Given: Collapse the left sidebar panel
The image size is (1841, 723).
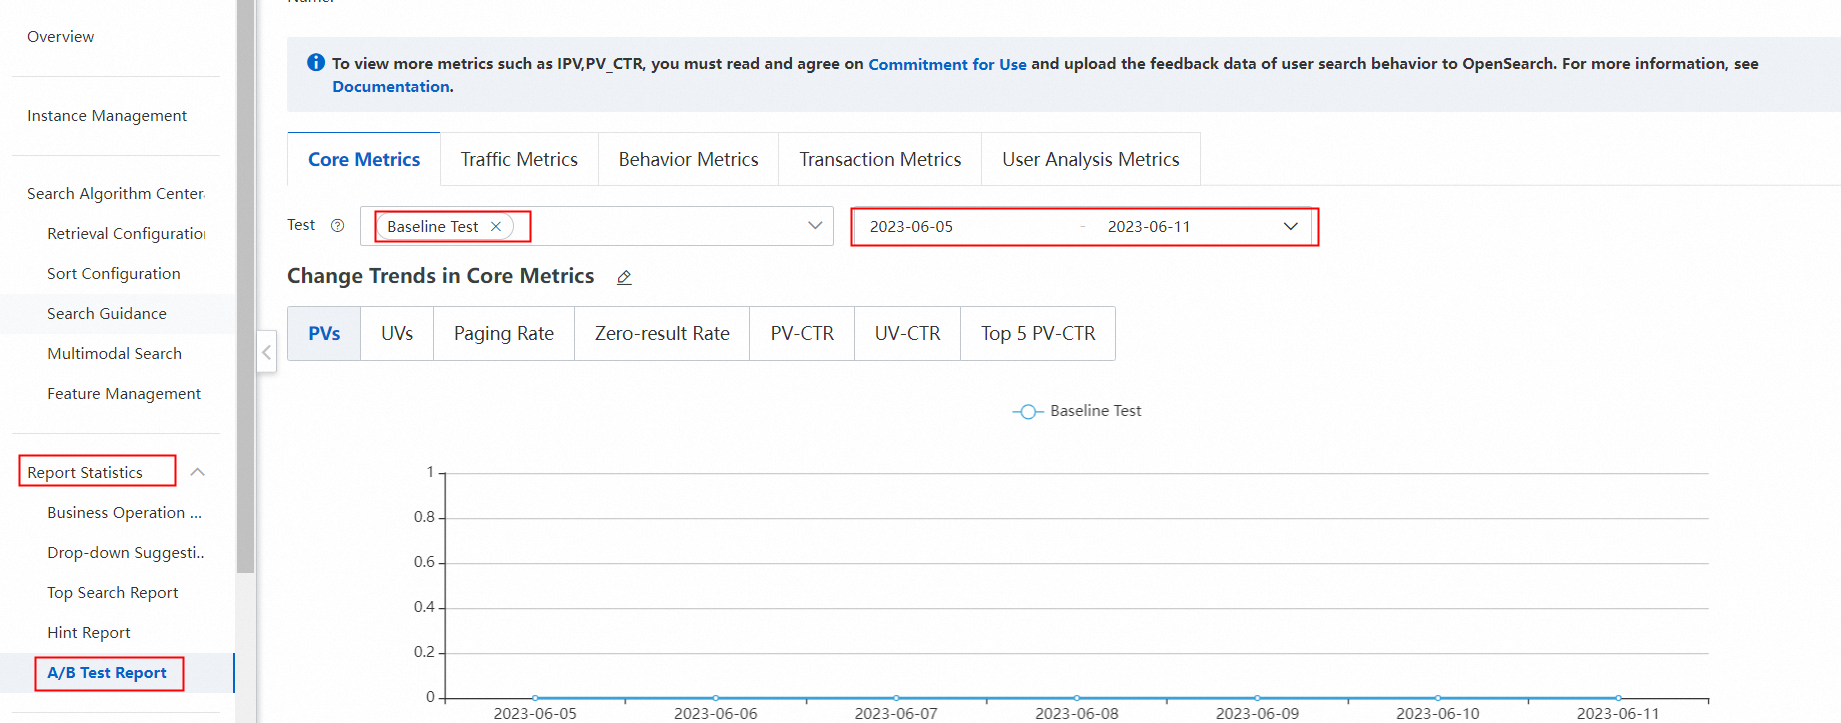Looking at the screenshot, I should point(266,352).
